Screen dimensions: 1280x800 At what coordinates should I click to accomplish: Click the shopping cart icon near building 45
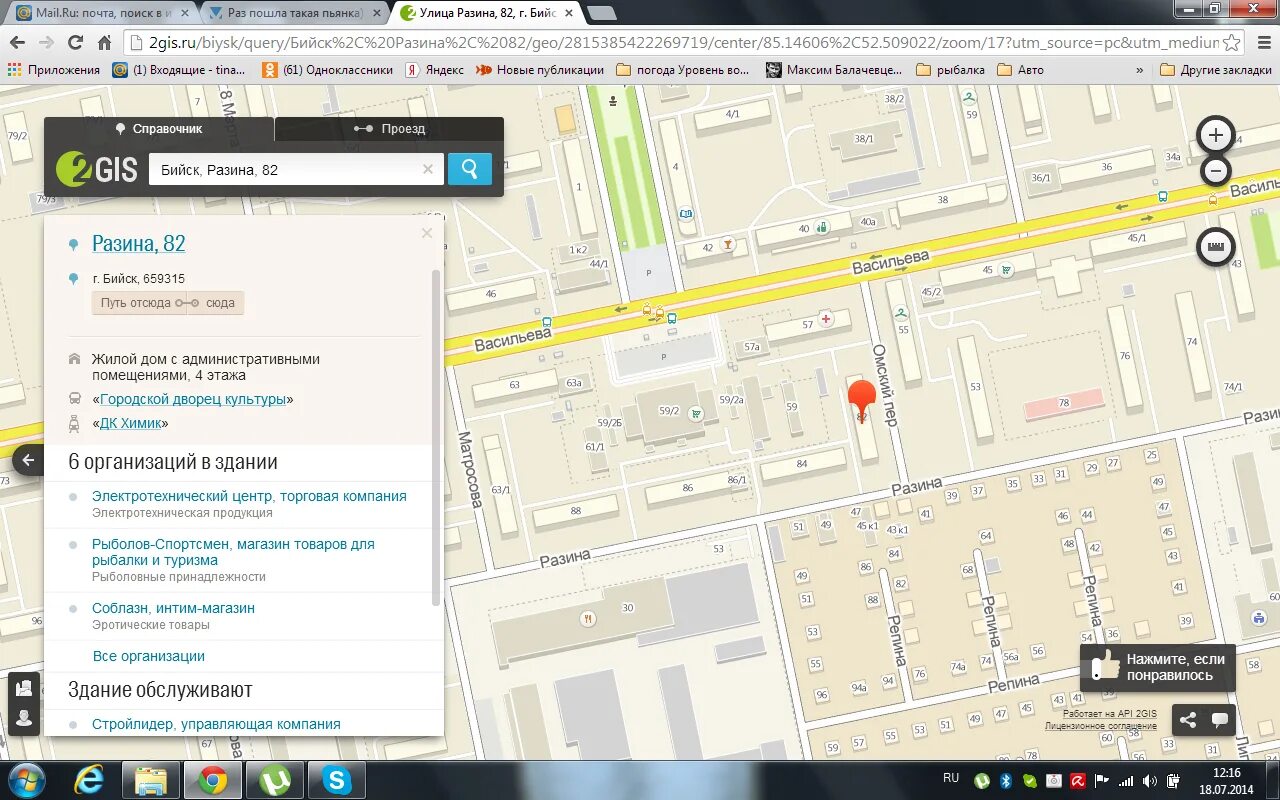(x=1006, y=270)
